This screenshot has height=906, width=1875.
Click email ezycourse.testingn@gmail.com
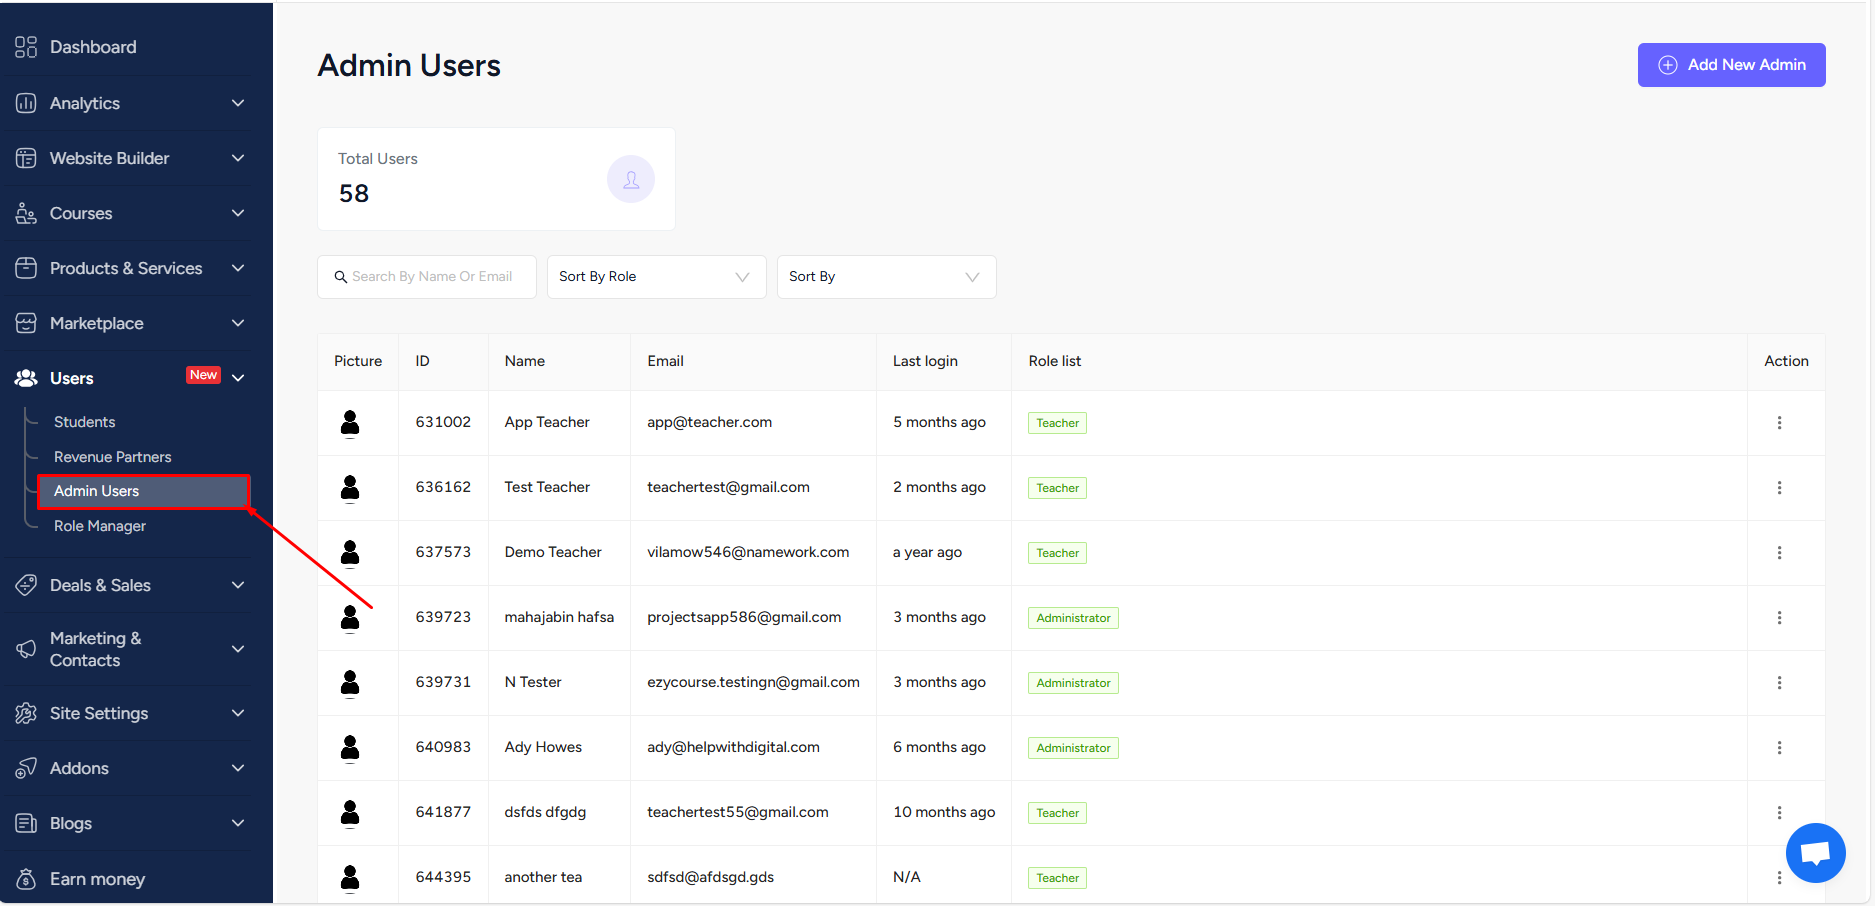tap(753, 682)
